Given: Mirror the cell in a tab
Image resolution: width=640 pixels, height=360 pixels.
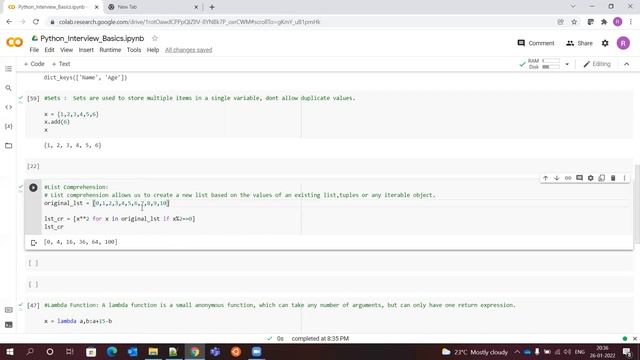Looking at the screenshot, I should [602, 178].
